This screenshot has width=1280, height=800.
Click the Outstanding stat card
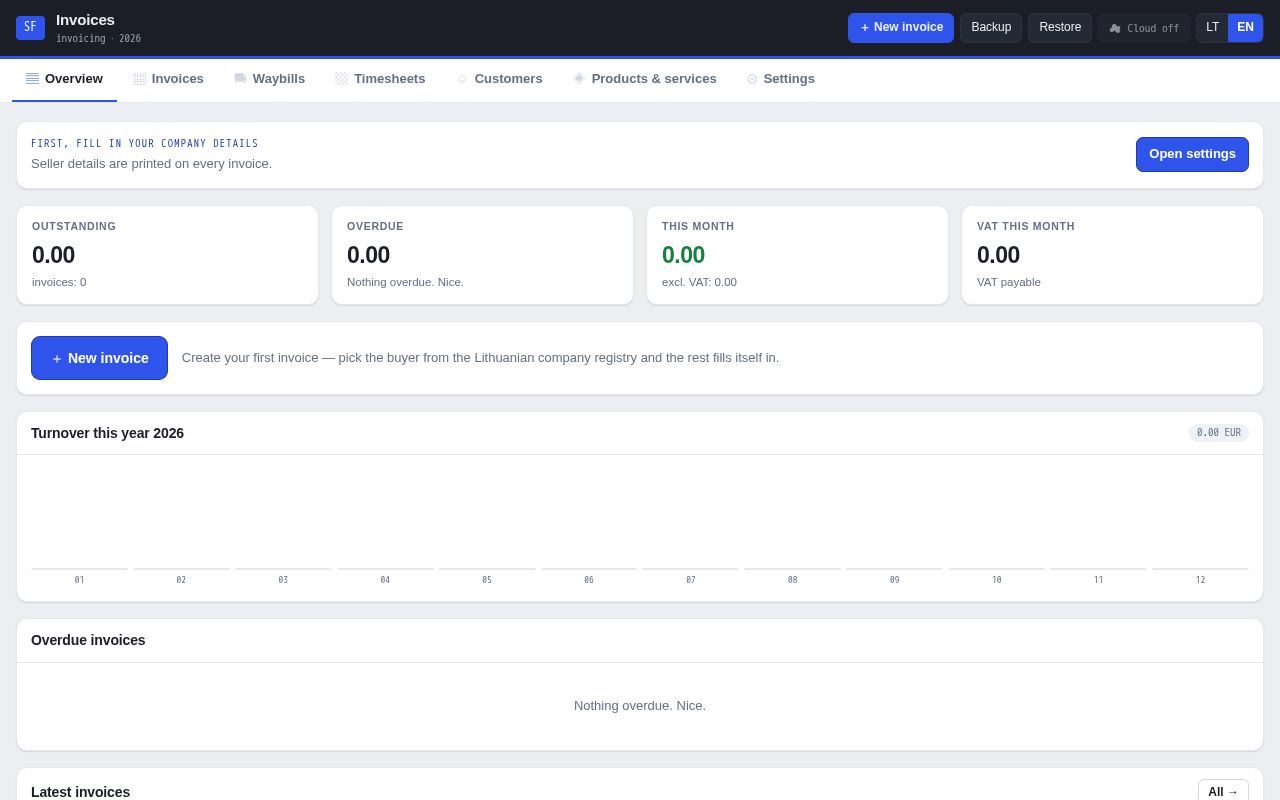coord(167,255)
